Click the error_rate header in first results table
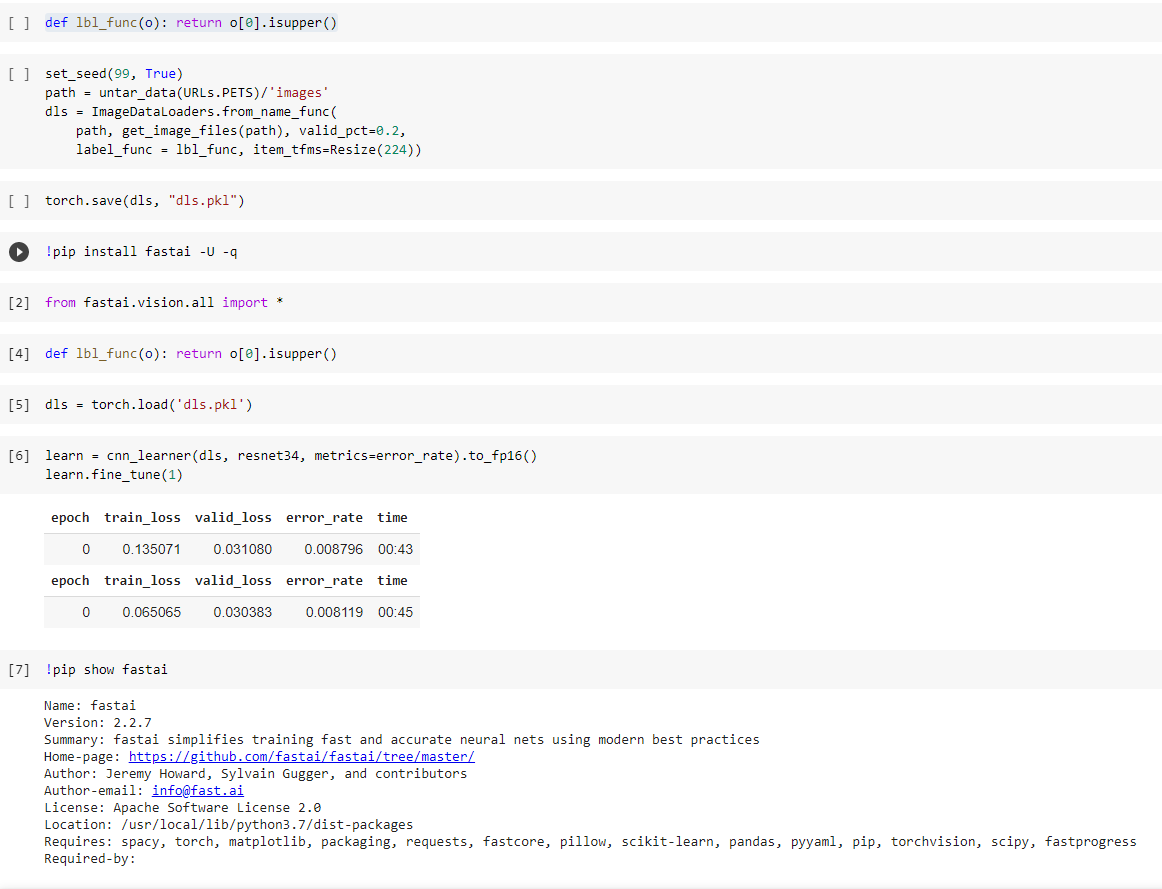Screen dimensions: 1162x889 click(x=324, y=518)
